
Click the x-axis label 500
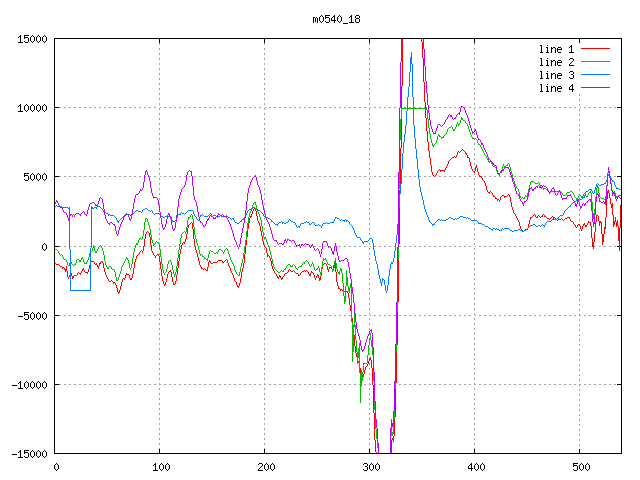581,467
